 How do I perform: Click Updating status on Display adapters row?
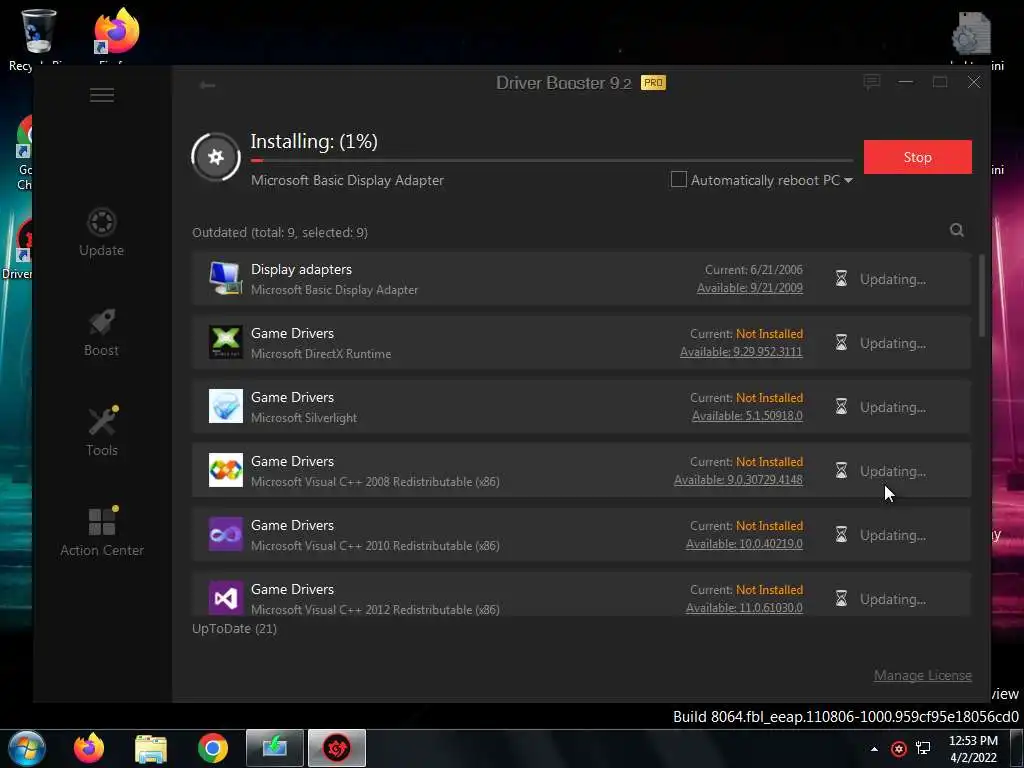893,280
